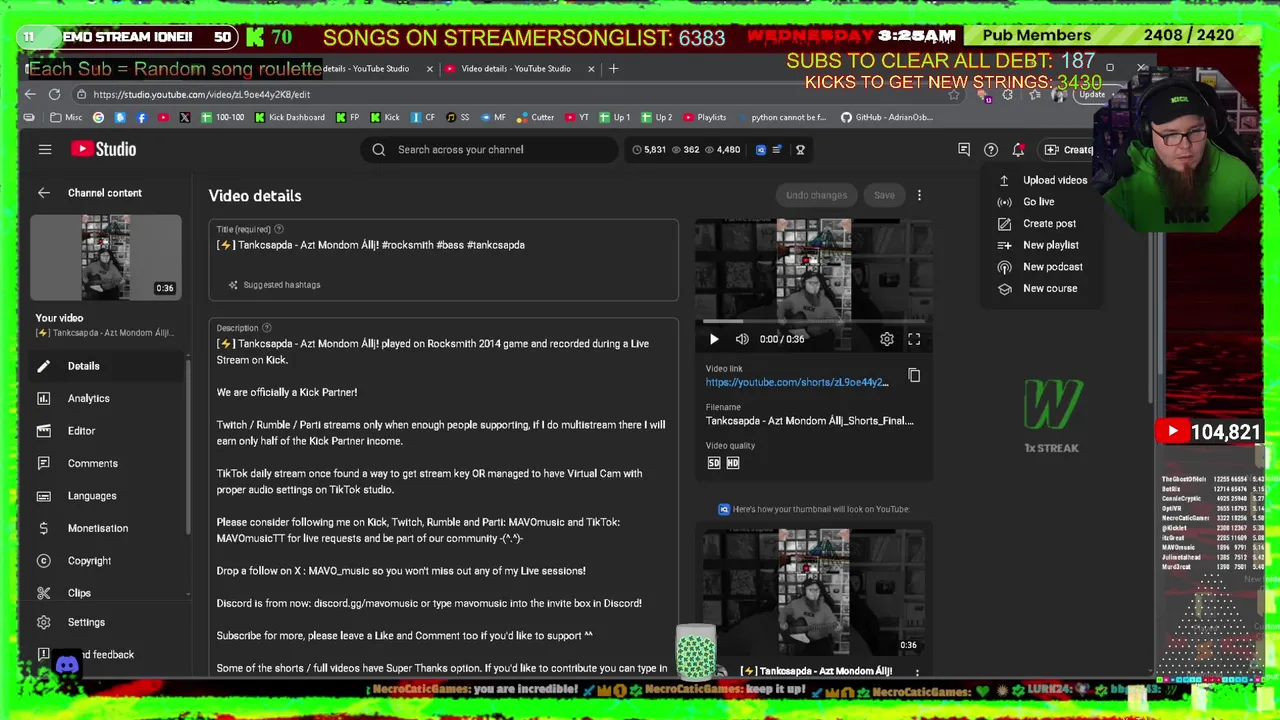Open the GitHub - AdrianOsb bookmark
Image resolution: width=1280 pixels, height=720 pixels.
coord(887,117)
